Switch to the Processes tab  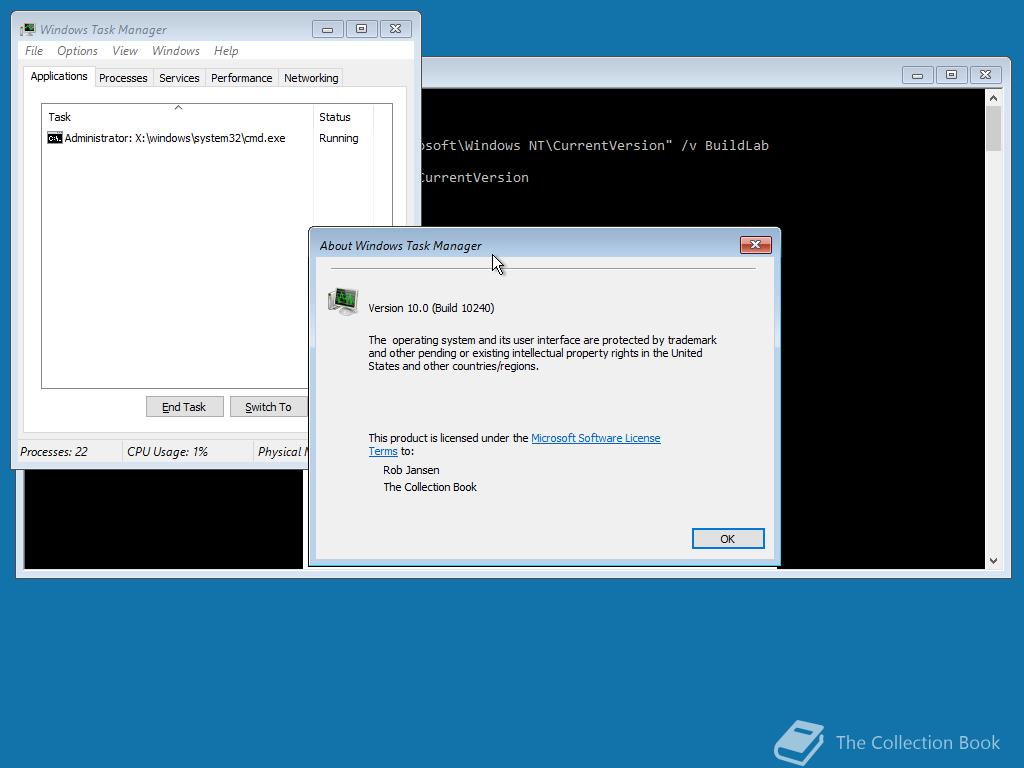click(123, 78)
